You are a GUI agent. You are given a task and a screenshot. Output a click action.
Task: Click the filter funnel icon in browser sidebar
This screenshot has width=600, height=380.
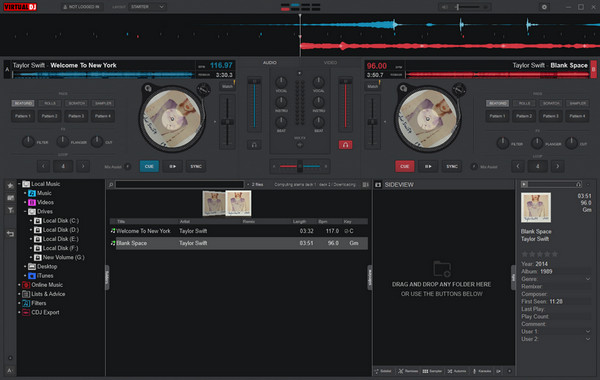(10, 210)
